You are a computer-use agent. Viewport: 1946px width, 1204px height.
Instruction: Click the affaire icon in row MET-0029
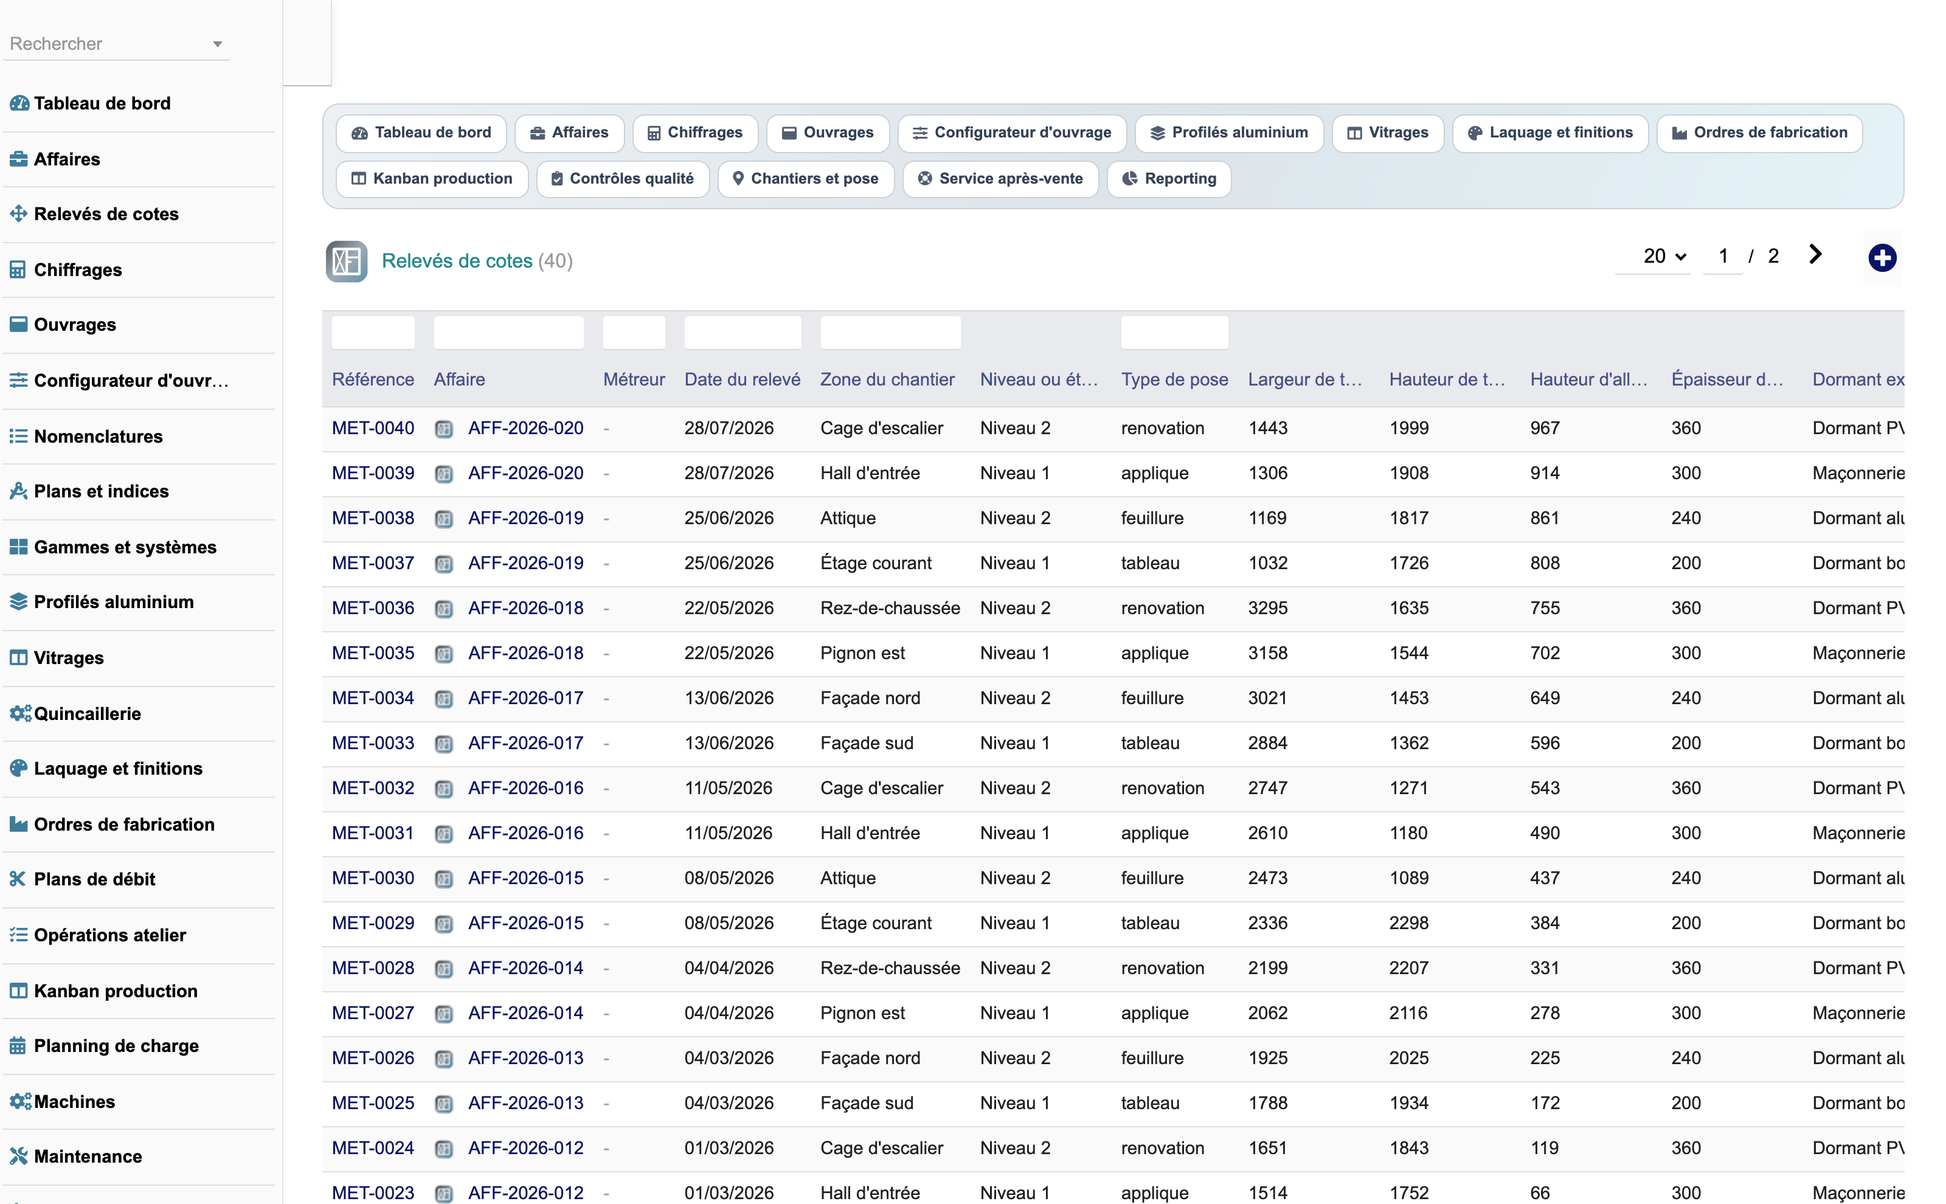(x=444, y=924)
